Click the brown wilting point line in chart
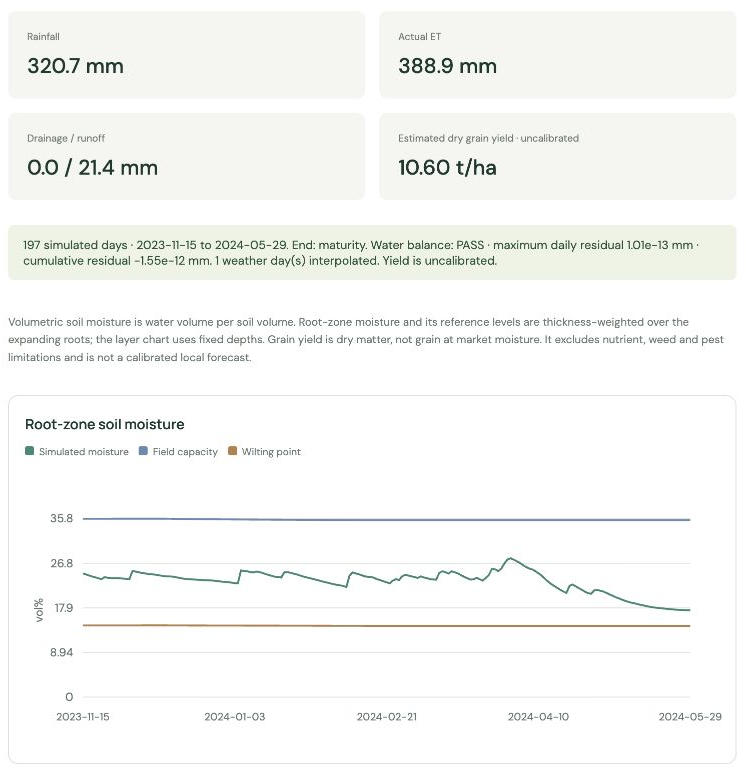746x770 pixels. click(387, 626)
